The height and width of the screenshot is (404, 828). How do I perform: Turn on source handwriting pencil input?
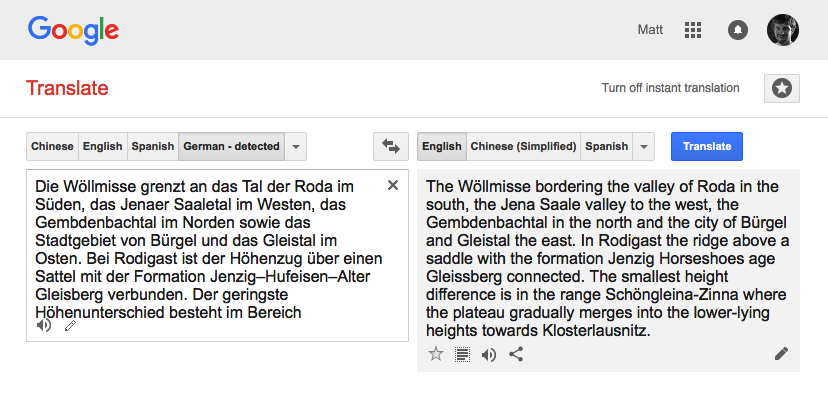click(70, 325)
